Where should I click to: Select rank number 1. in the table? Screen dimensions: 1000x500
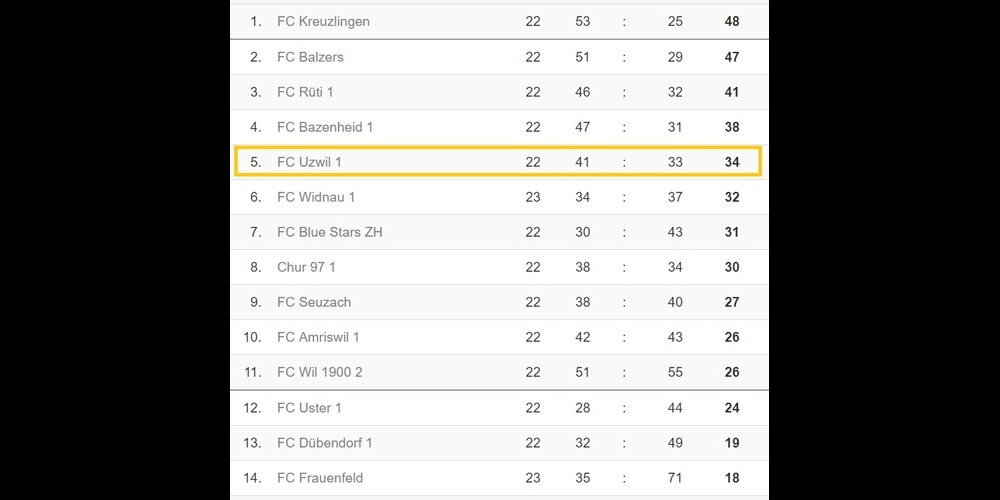tap(256, 22)
